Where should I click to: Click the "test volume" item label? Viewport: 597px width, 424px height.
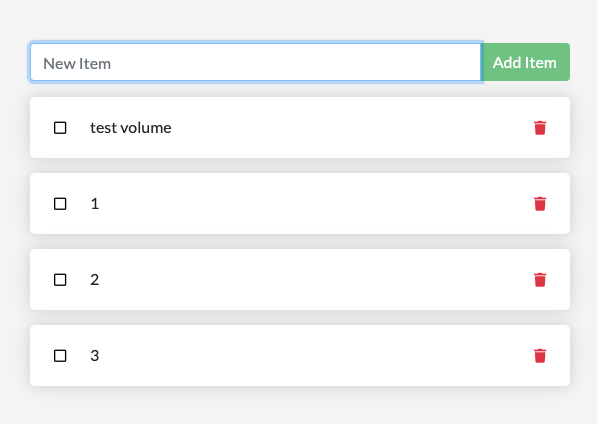(131, 128)
